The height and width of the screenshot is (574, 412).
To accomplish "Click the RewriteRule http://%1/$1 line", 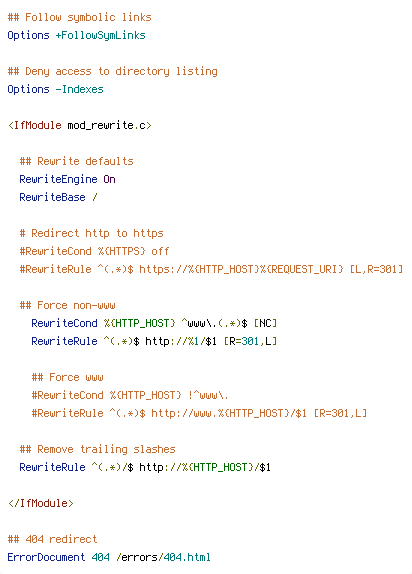I will pyautogui.click(x=154, y=341).
